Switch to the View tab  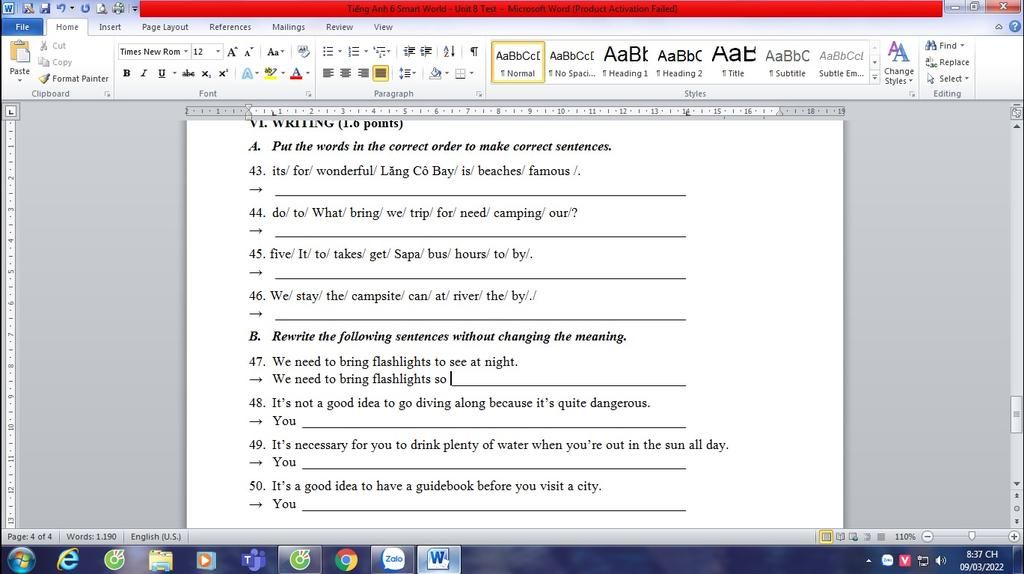click(x=383, y=27)
